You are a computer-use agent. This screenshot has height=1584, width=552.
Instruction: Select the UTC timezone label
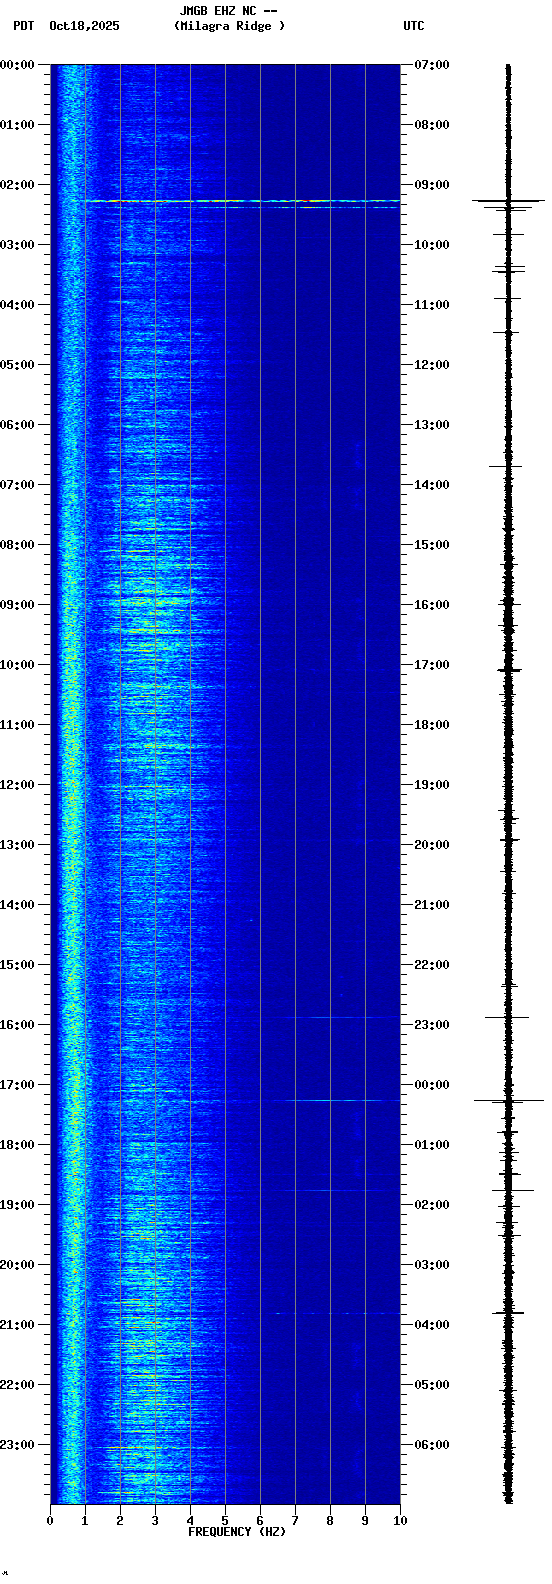(414, 26)
